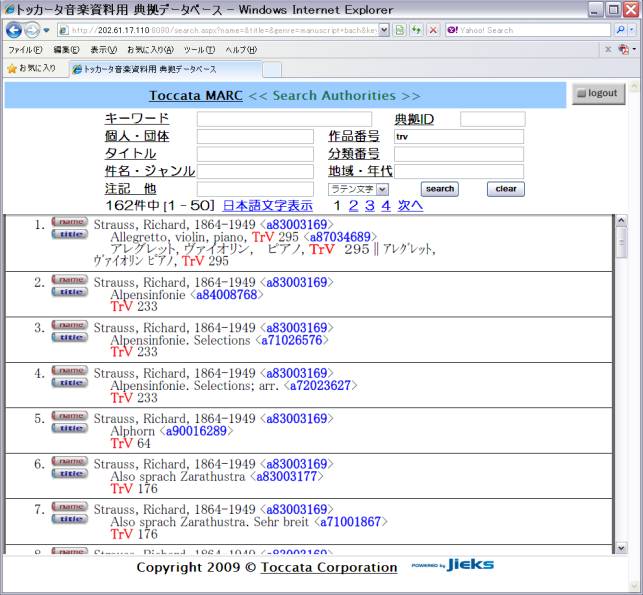
Task: Focus the Yahoo! Search box
Action: click(528, 30)
